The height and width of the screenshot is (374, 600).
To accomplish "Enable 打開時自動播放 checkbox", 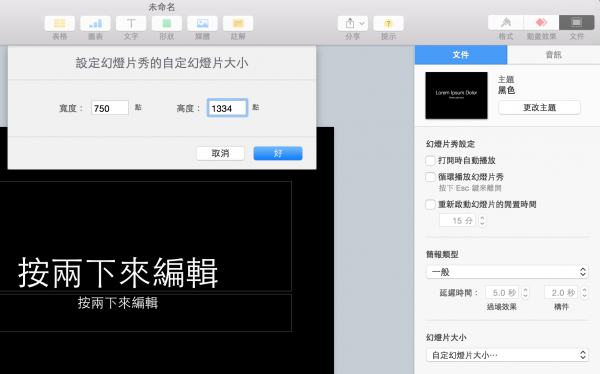I will (430, 160).
